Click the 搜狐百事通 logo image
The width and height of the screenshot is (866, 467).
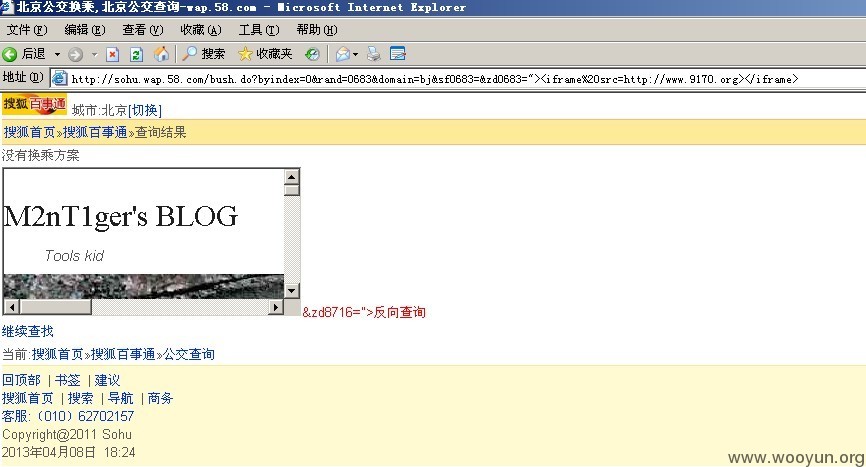34,104
